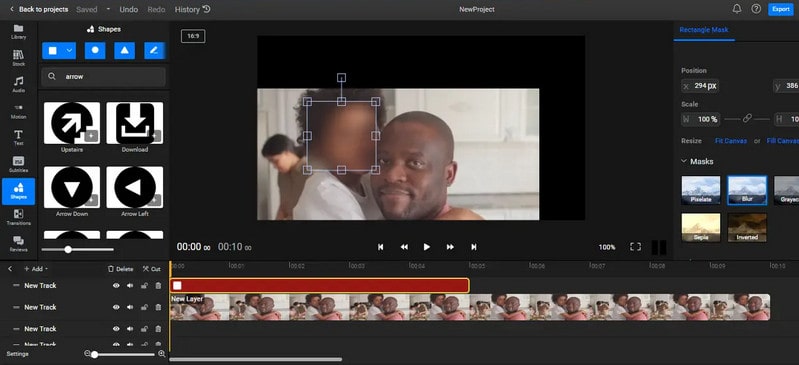799x365 pixels.
Task: Click the Cut button in the timeline toolbar
Action: click(x=151, y=269)
